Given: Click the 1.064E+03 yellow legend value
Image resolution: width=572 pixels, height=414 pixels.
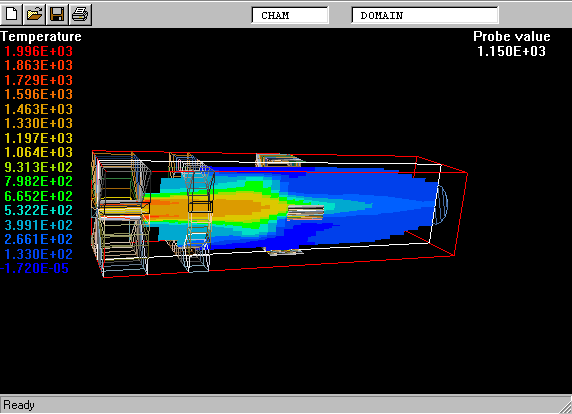Looking at the screenshot, I should click(38, 152).
